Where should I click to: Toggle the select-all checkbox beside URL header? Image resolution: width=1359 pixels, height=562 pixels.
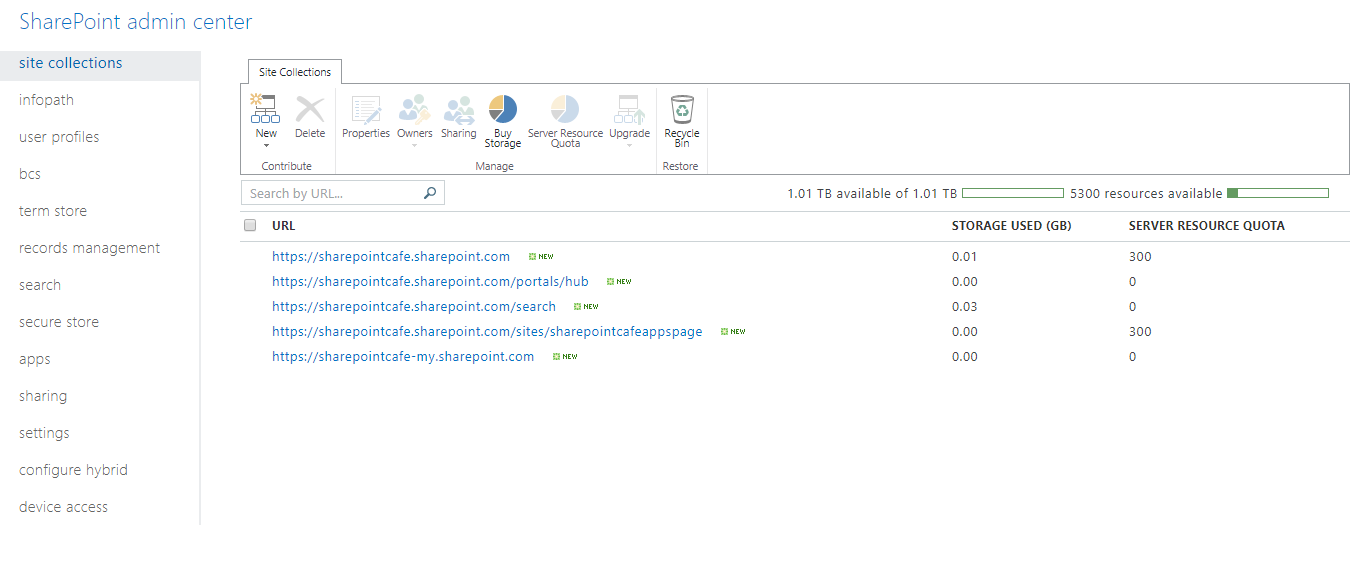tap(250, 226)
